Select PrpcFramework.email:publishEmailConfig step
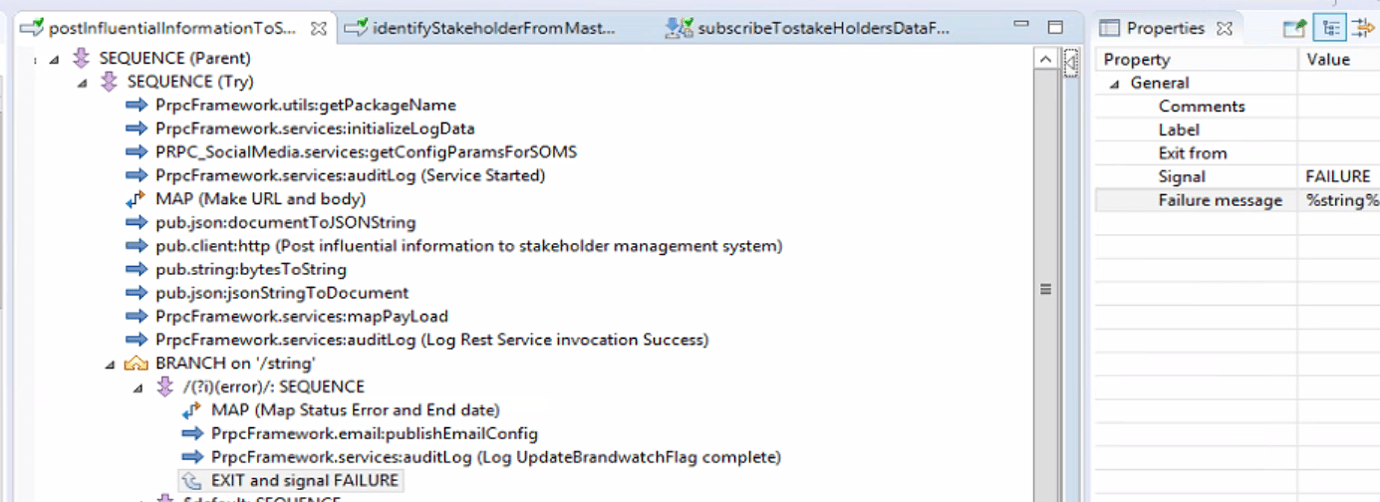 374,434
